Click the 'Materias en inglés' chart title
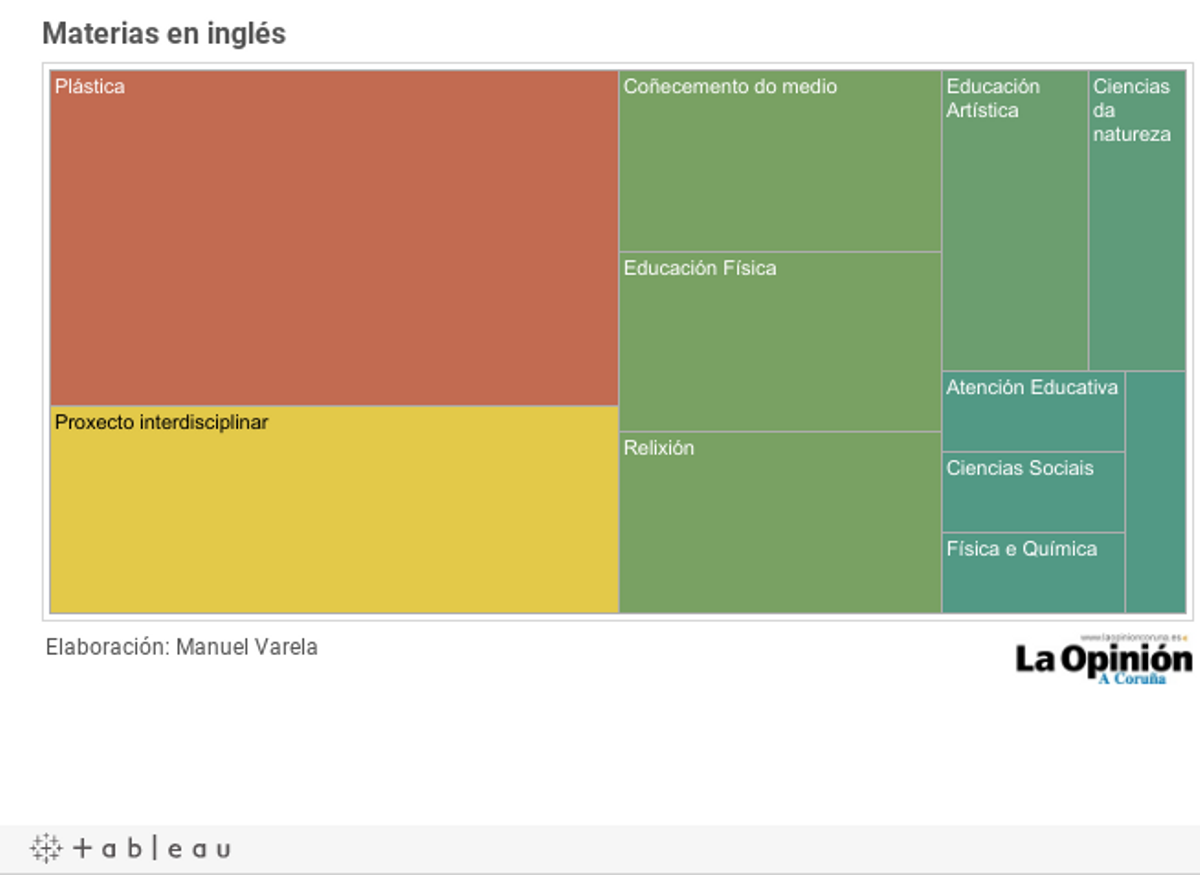Screen dimensions: 1200x875 click(x=164, y=33)
